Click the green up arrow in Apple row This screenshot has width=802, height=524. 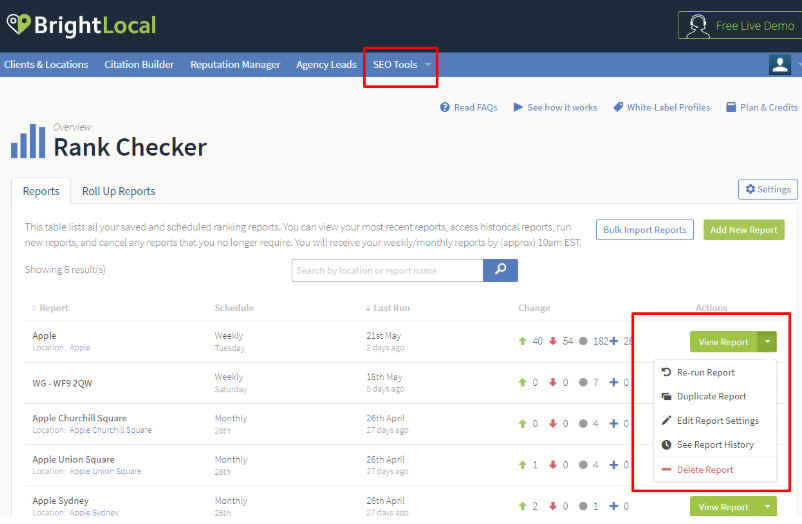click(x=522, y=341)
